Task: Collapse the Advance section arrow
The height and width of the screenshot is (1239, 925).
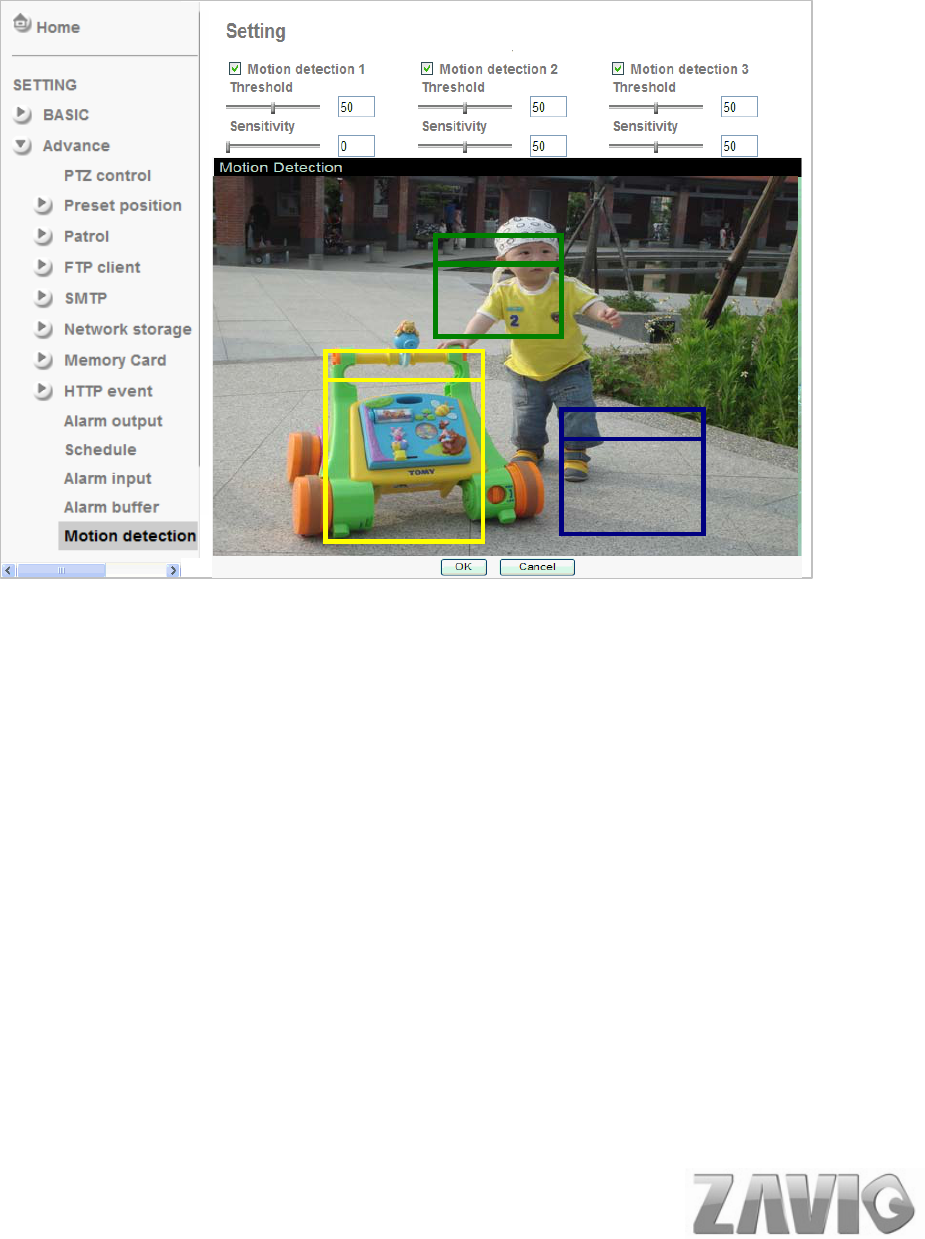Action: pyautogui.click(x=22, y=146)
